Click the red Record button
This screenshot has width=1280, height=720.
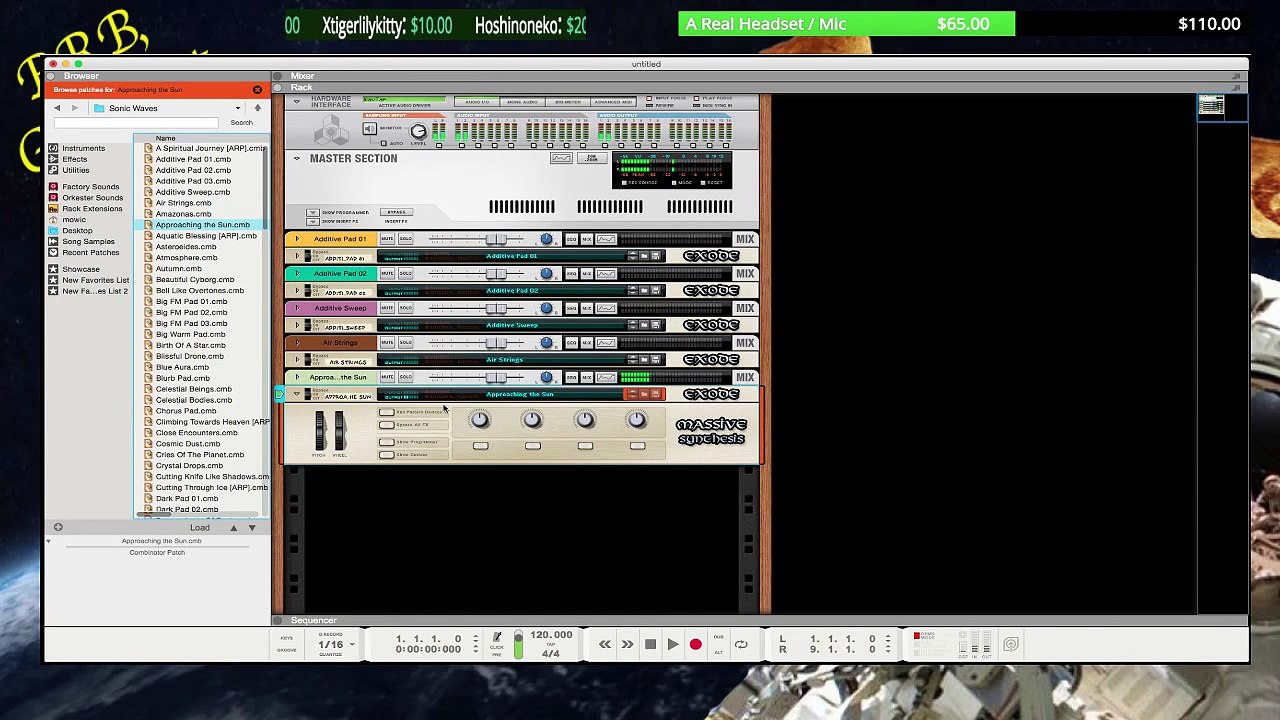(695, 645)
